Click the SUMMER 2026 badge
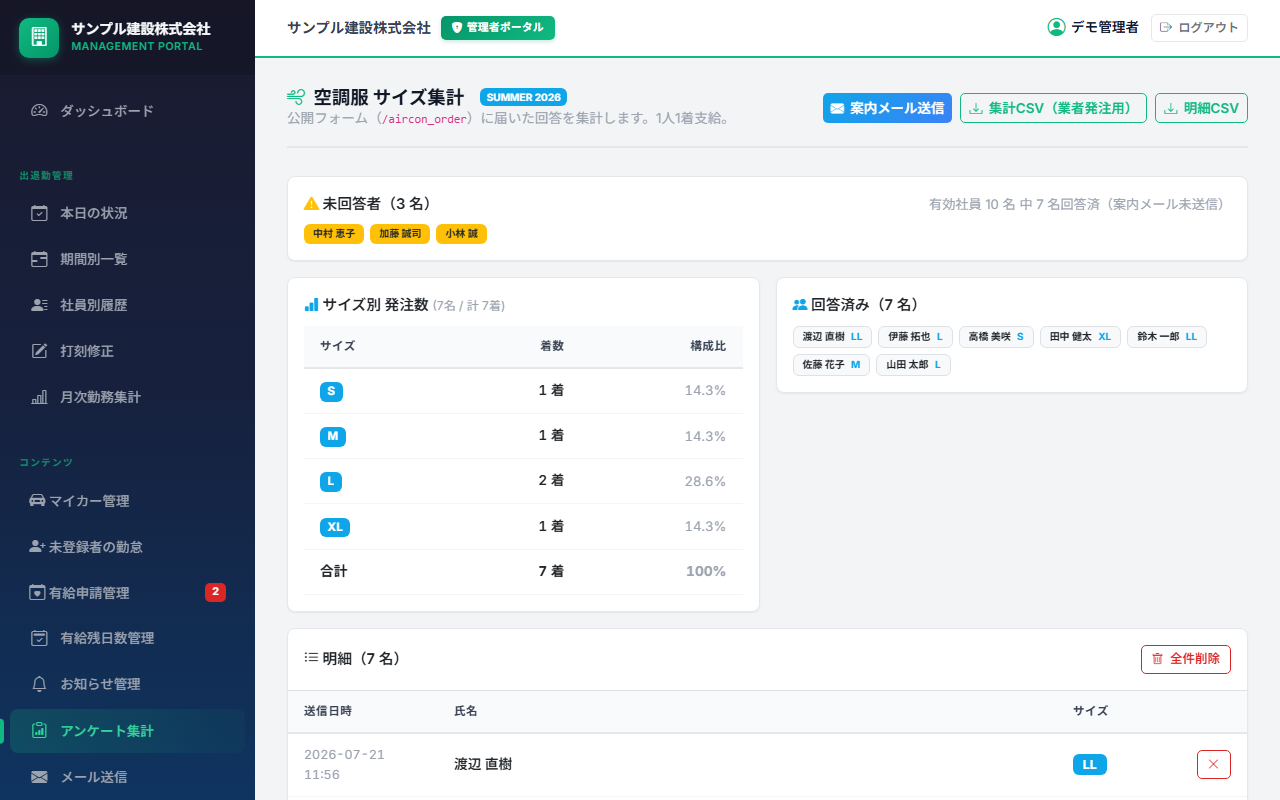Image resolution: width=1280 pixels, height=800 pixels. pos(523,97)
